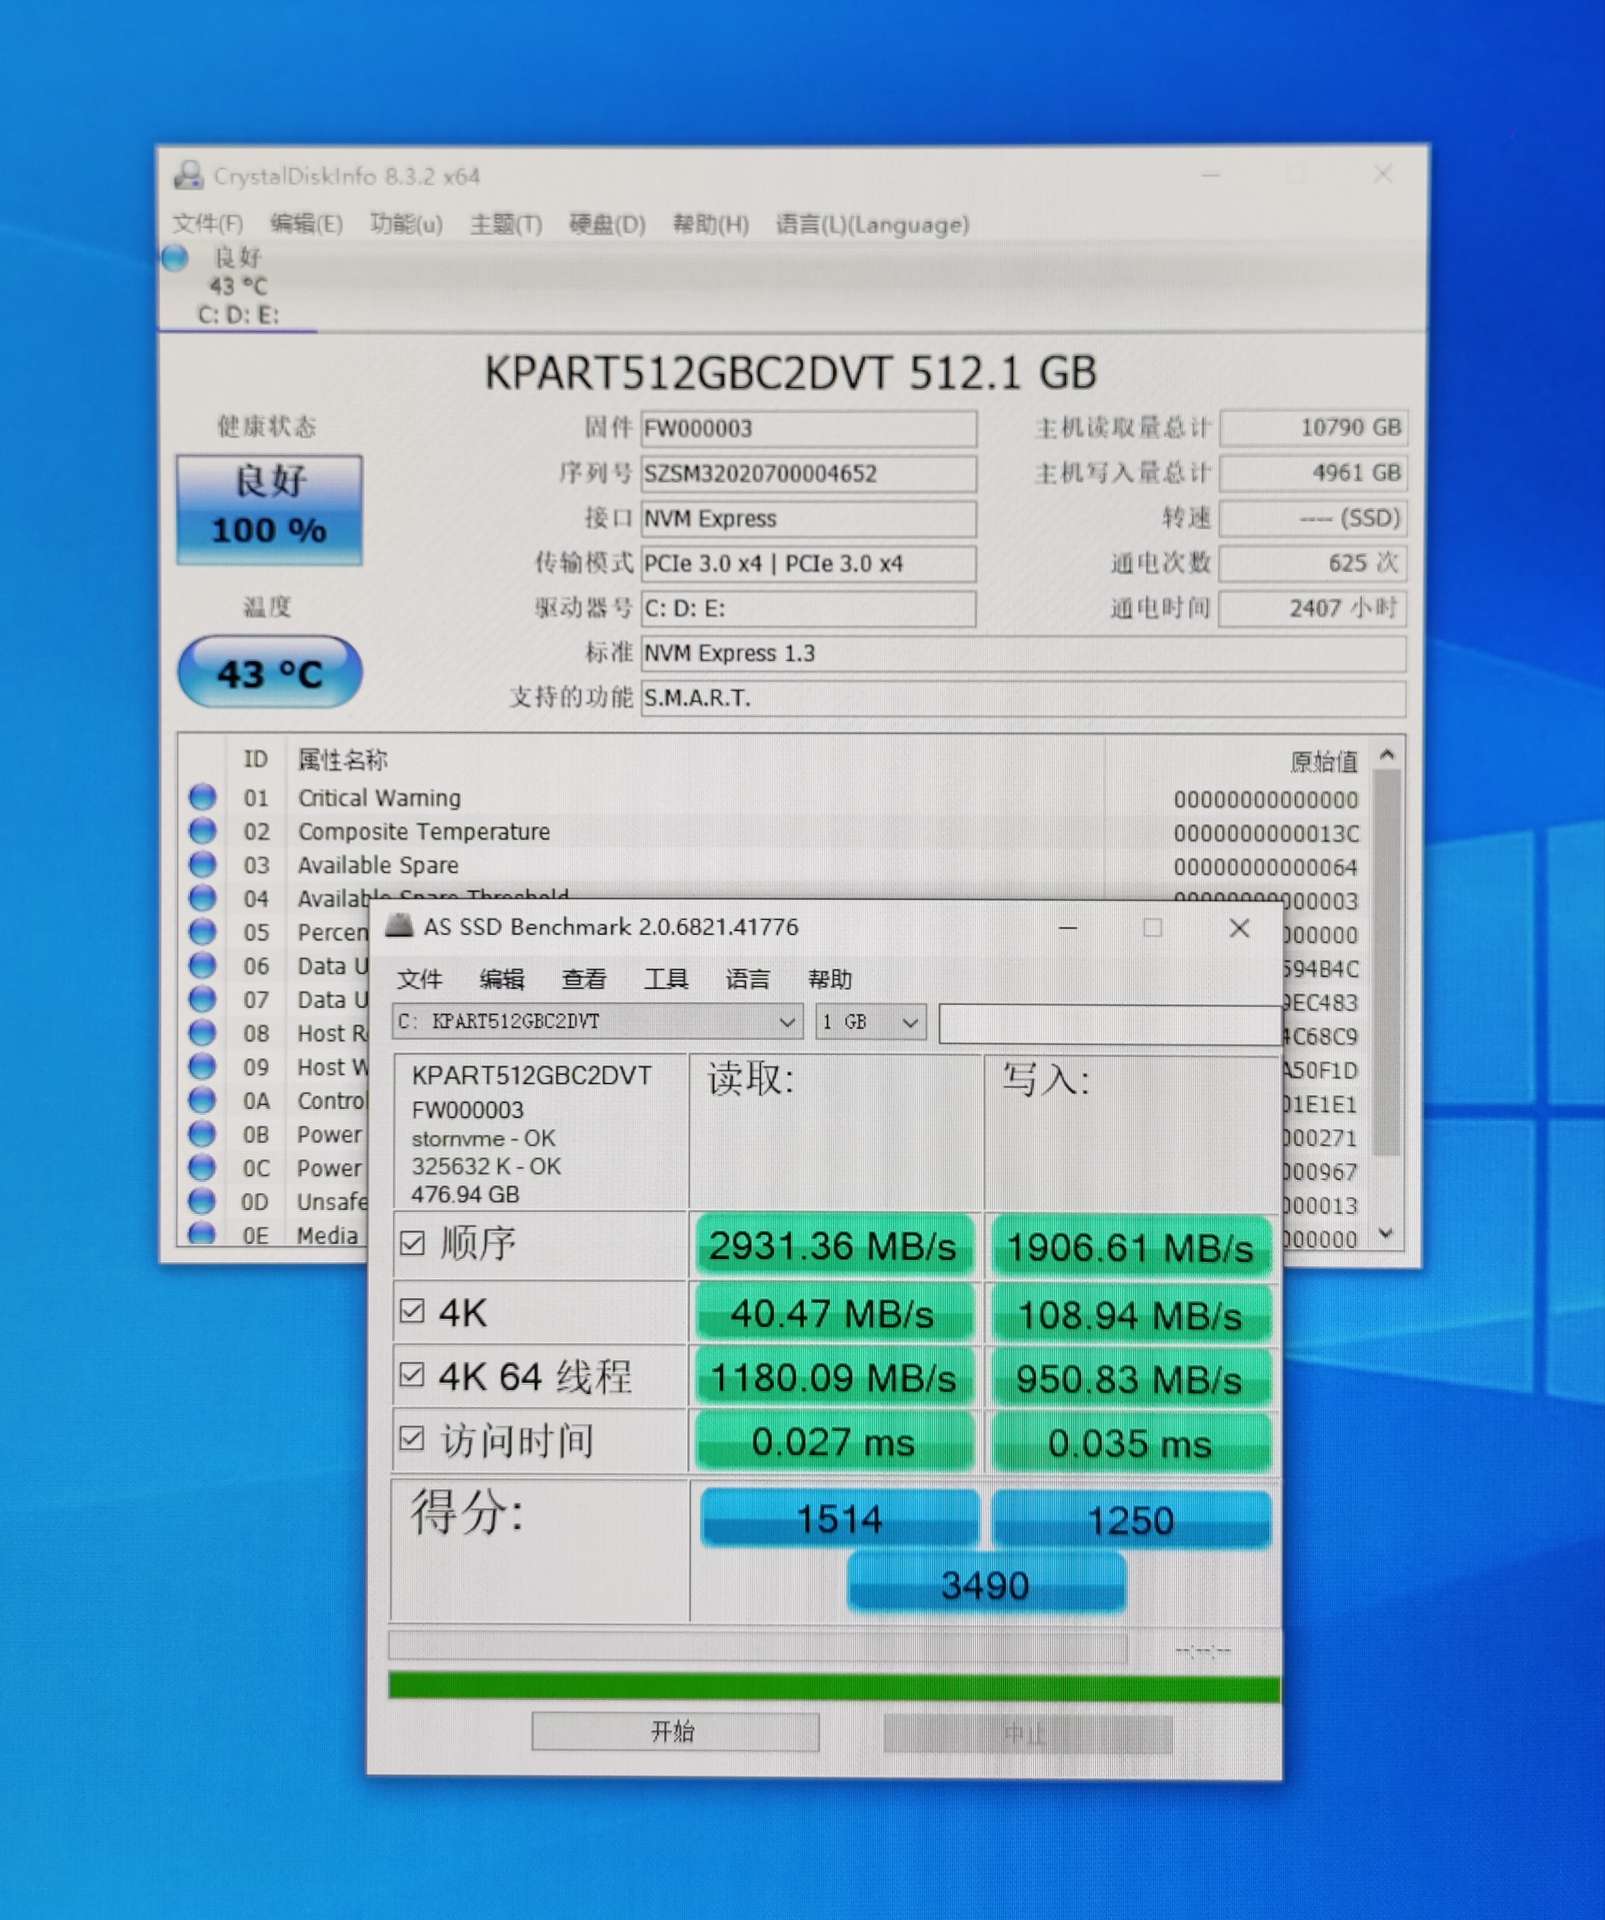This screenshot has height=1920, width=1605.
Task: Click status orb for attribute 0A row
Action: (202, 1100)
